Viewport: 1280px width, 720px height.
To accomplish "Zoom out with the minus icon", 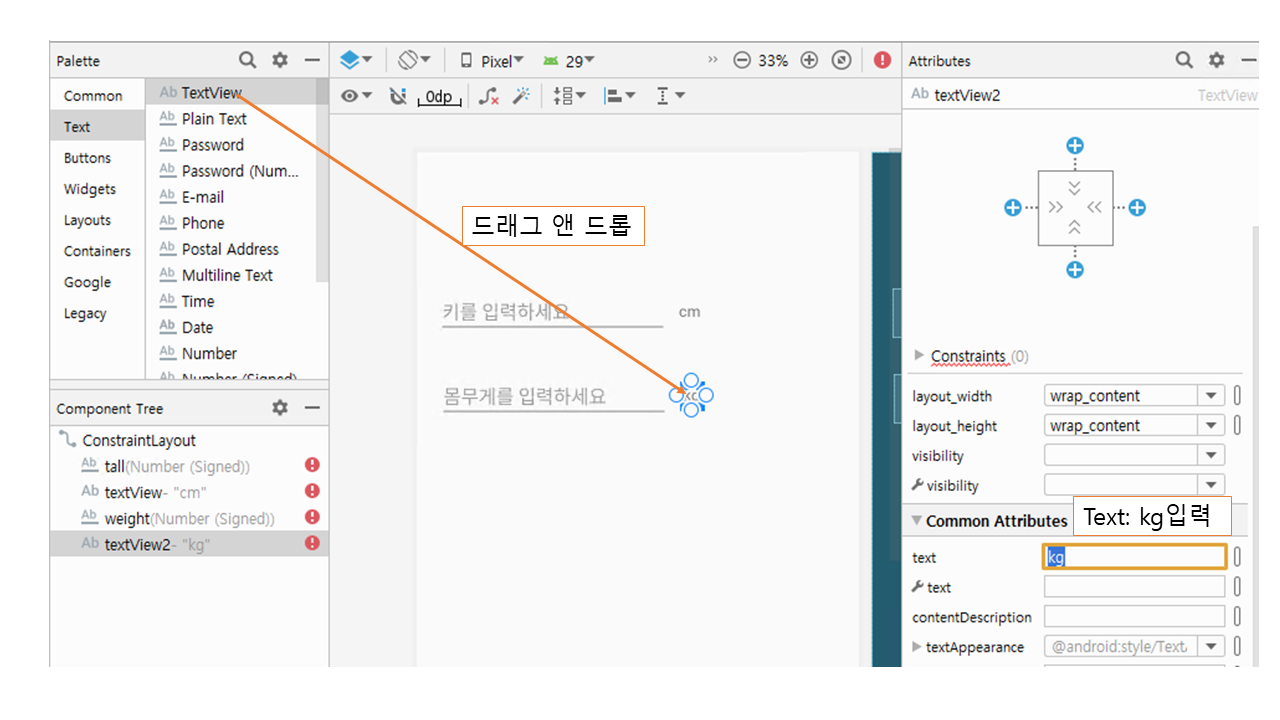I will pos(741,60).
